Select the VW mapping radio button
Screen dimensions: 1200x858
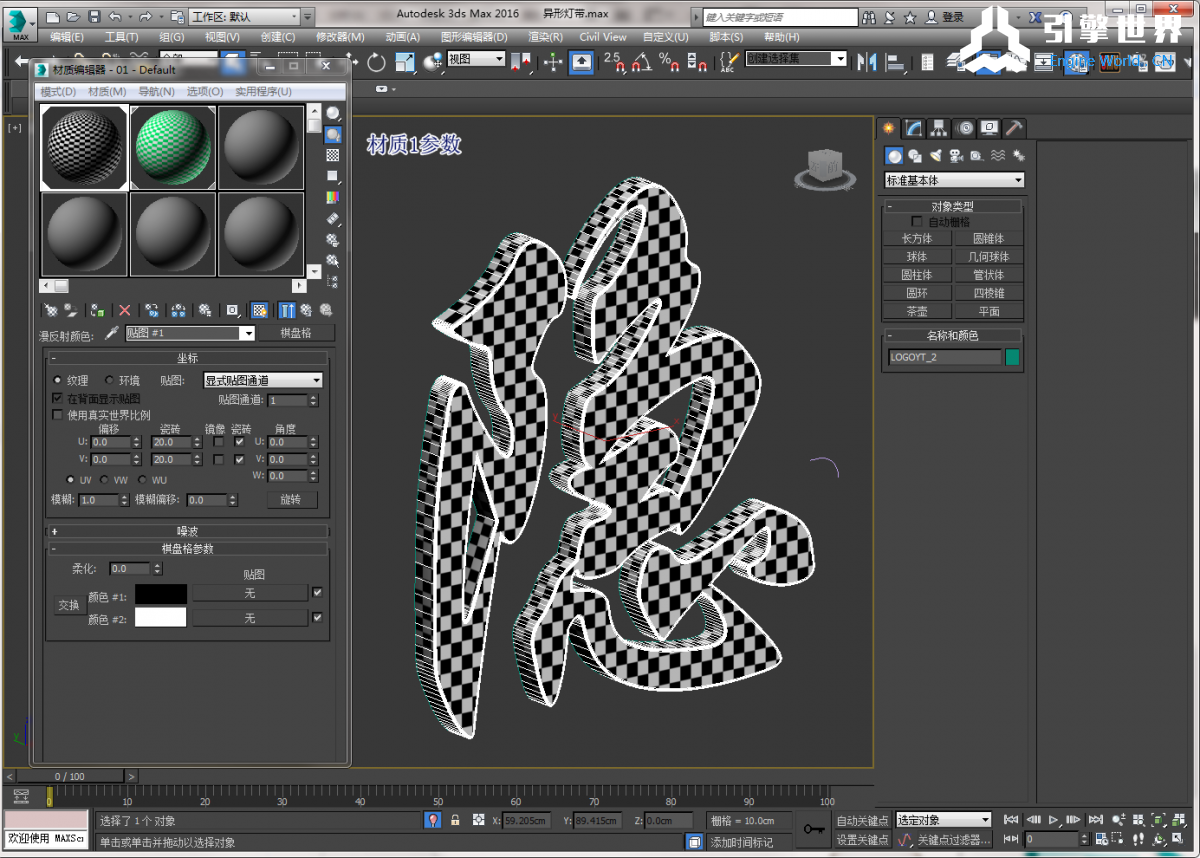(x=105, y=480)
